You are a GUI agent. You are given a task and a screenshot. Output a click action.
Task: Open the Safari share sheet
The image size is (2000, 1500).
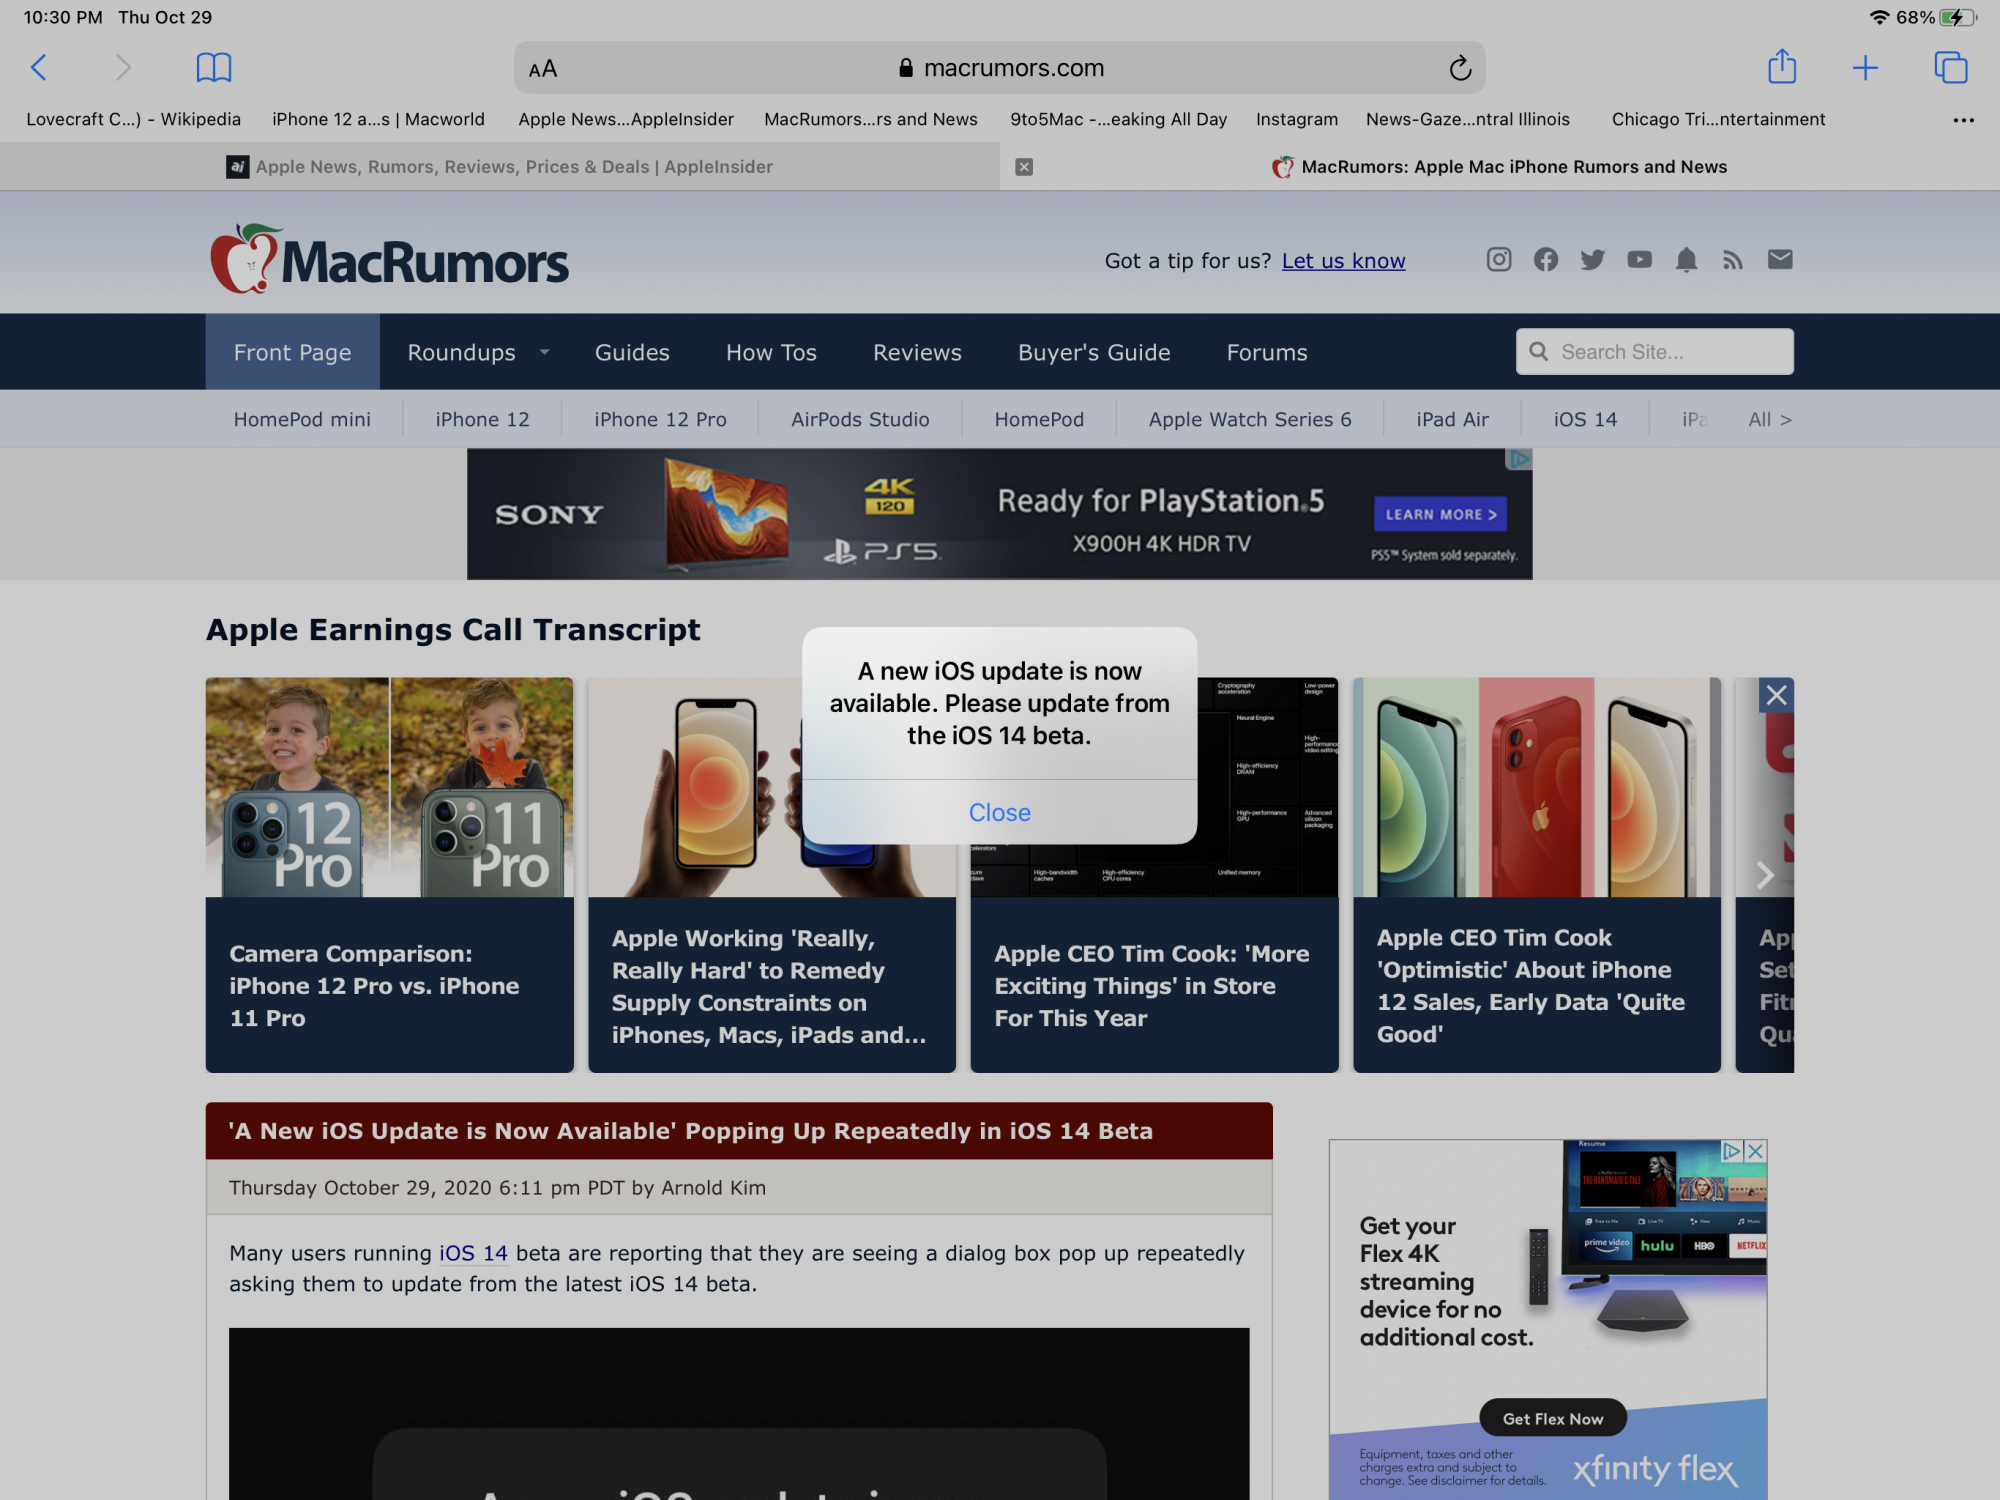[1782, 67]
